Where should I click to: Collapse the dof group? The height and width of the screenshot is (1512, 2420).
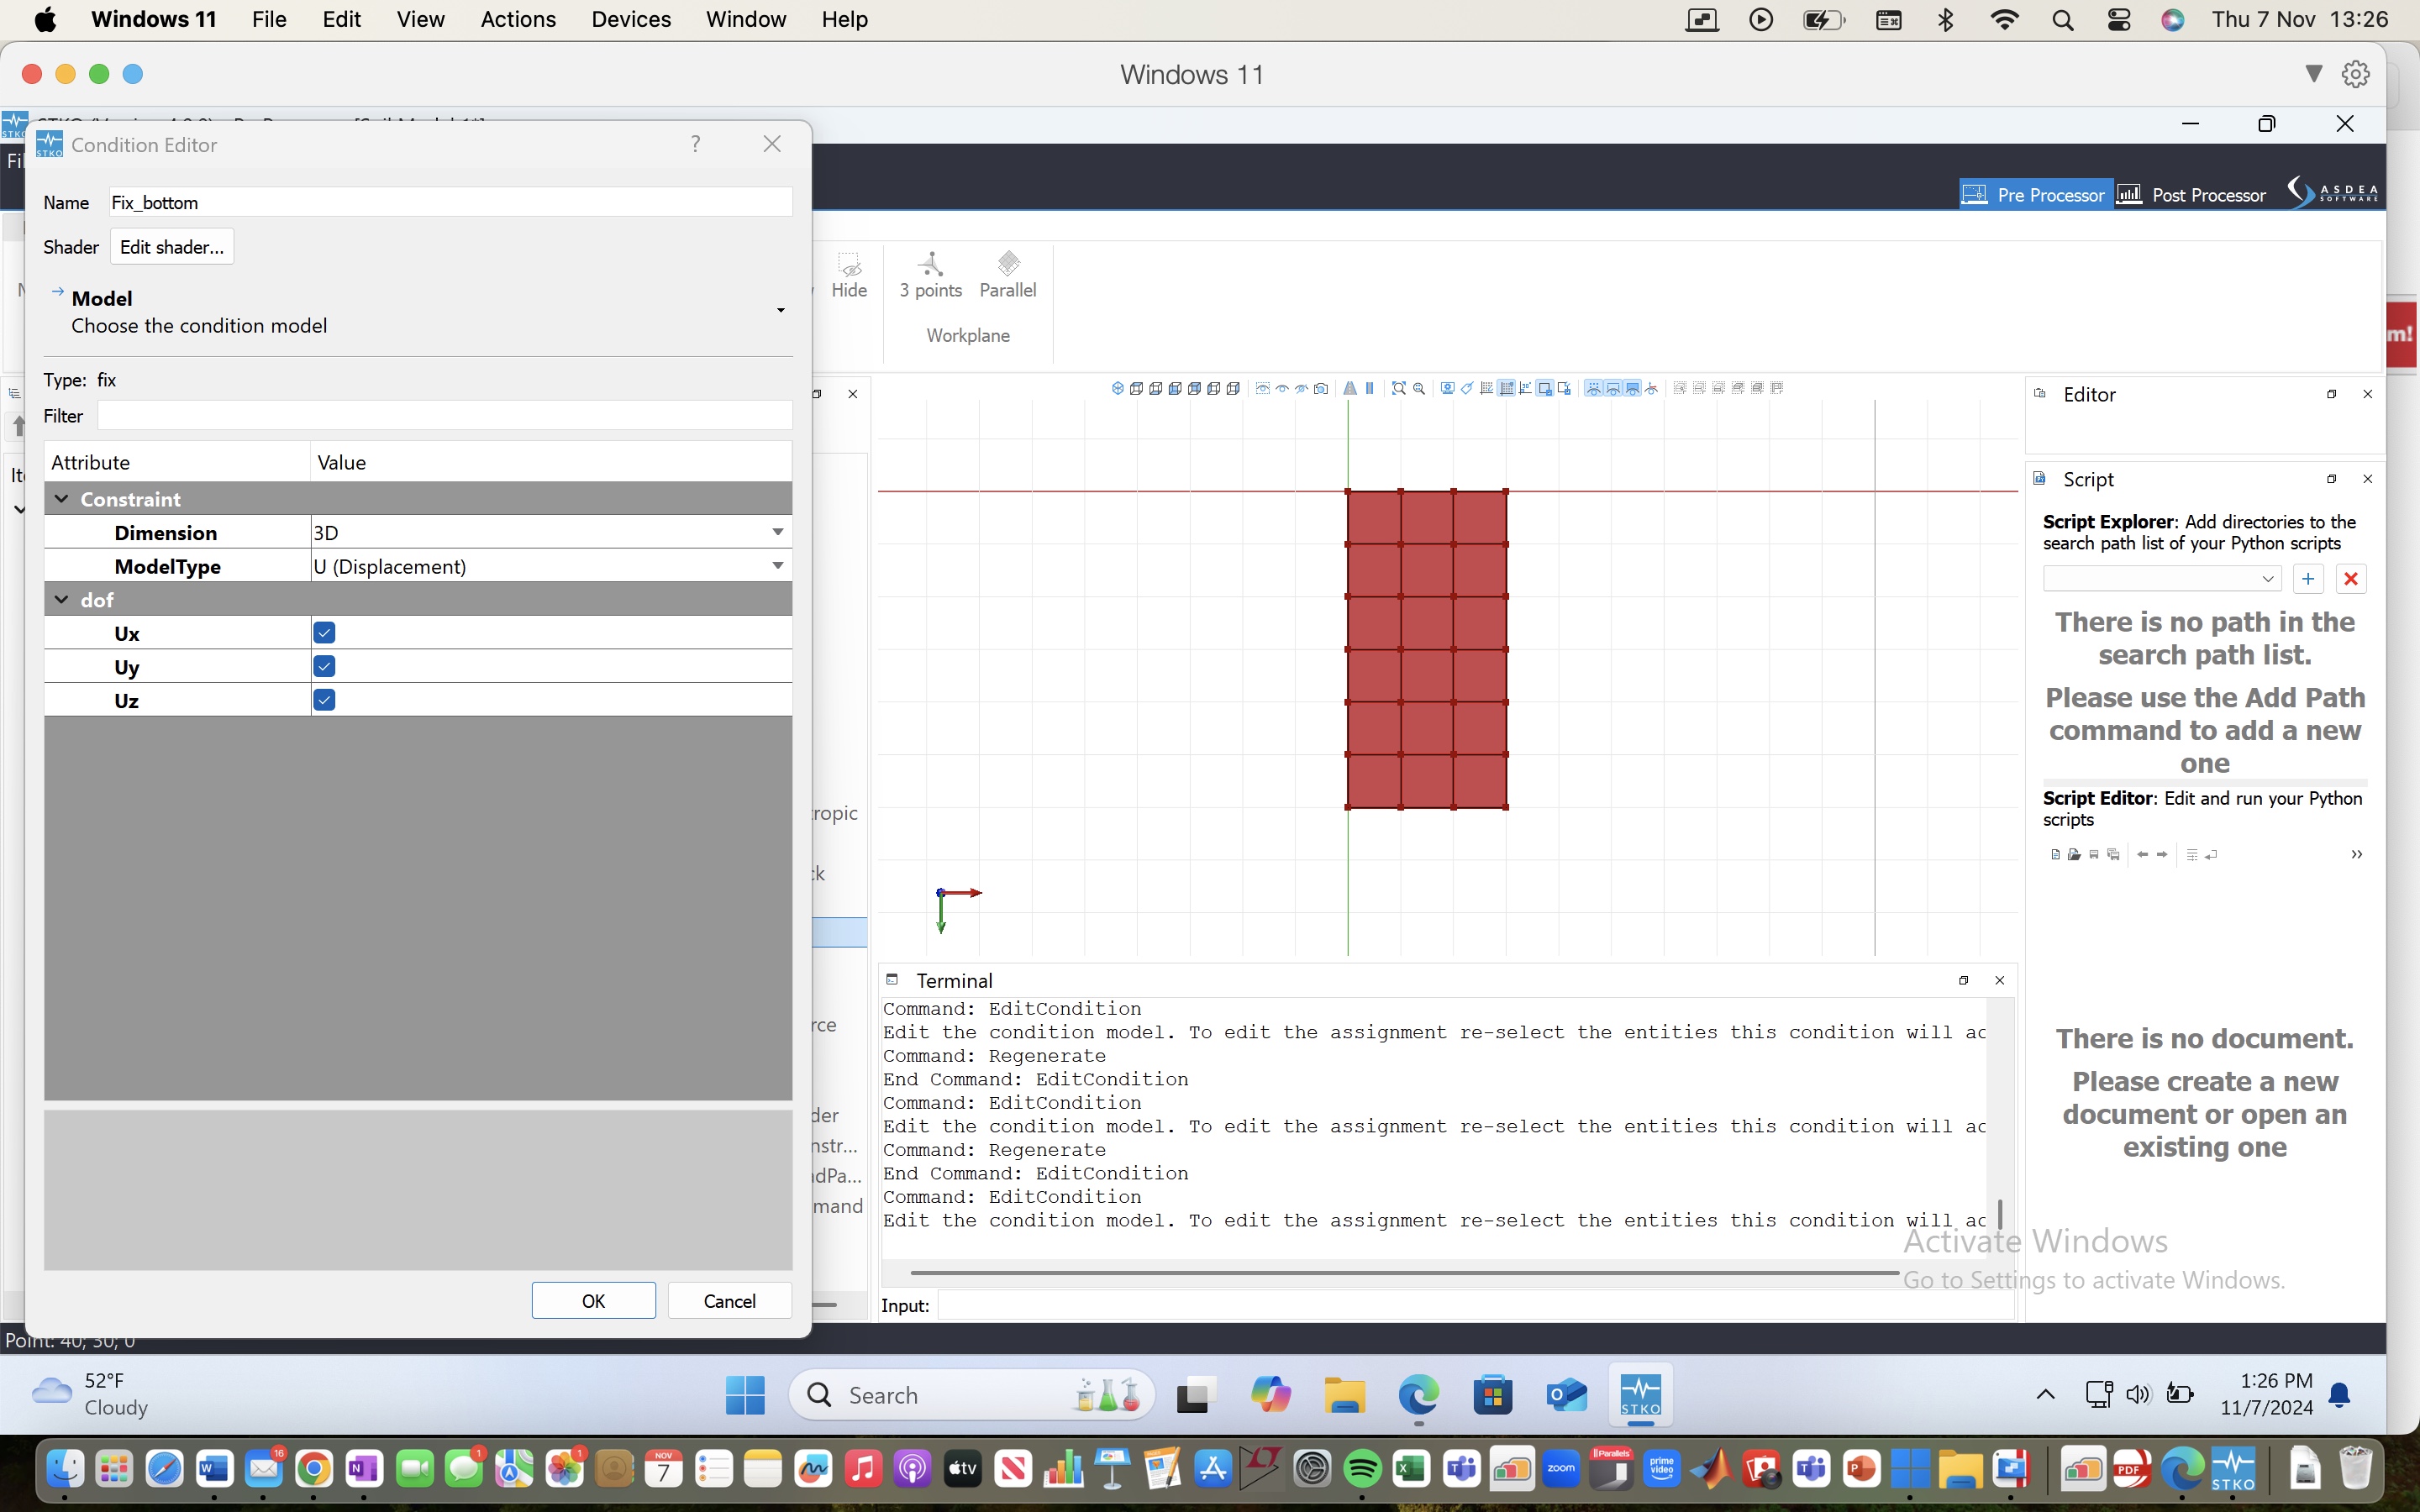coord(62,599)
